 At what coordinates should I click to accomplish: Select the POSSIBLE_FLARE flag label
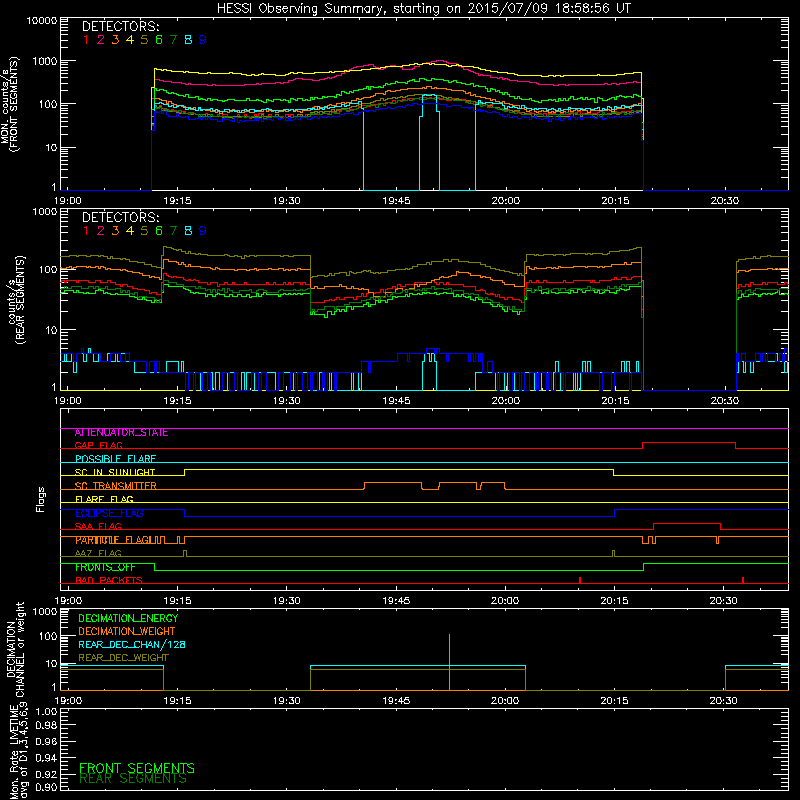click(x=115, y=459)
